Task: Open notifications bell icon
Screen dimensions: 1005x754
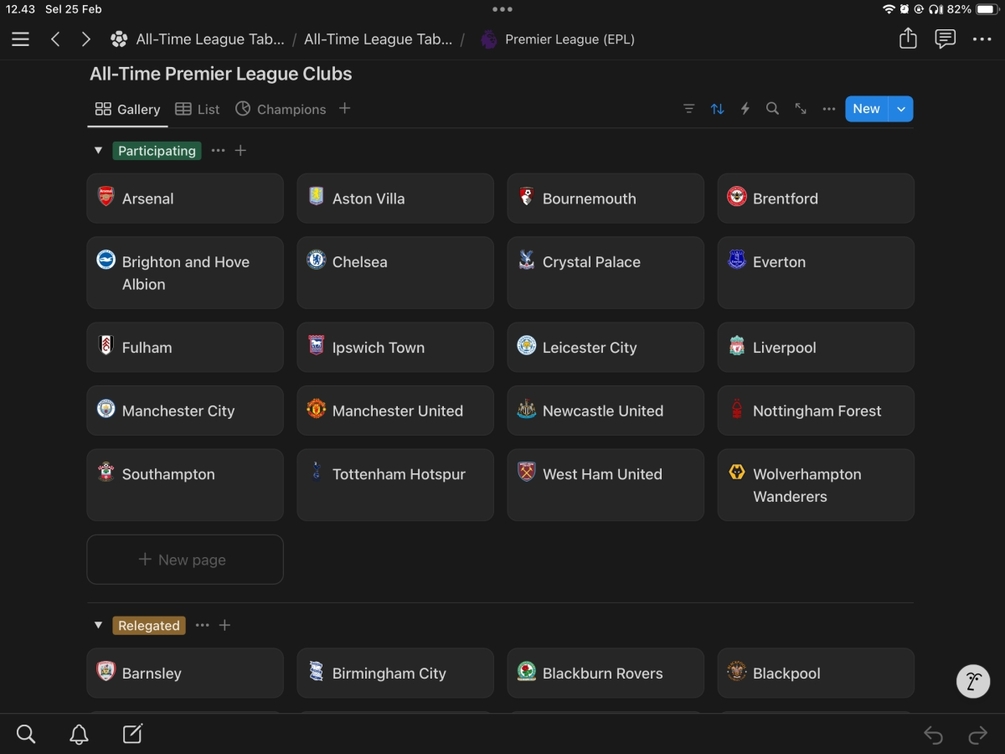Action: [x=79, y=734]
